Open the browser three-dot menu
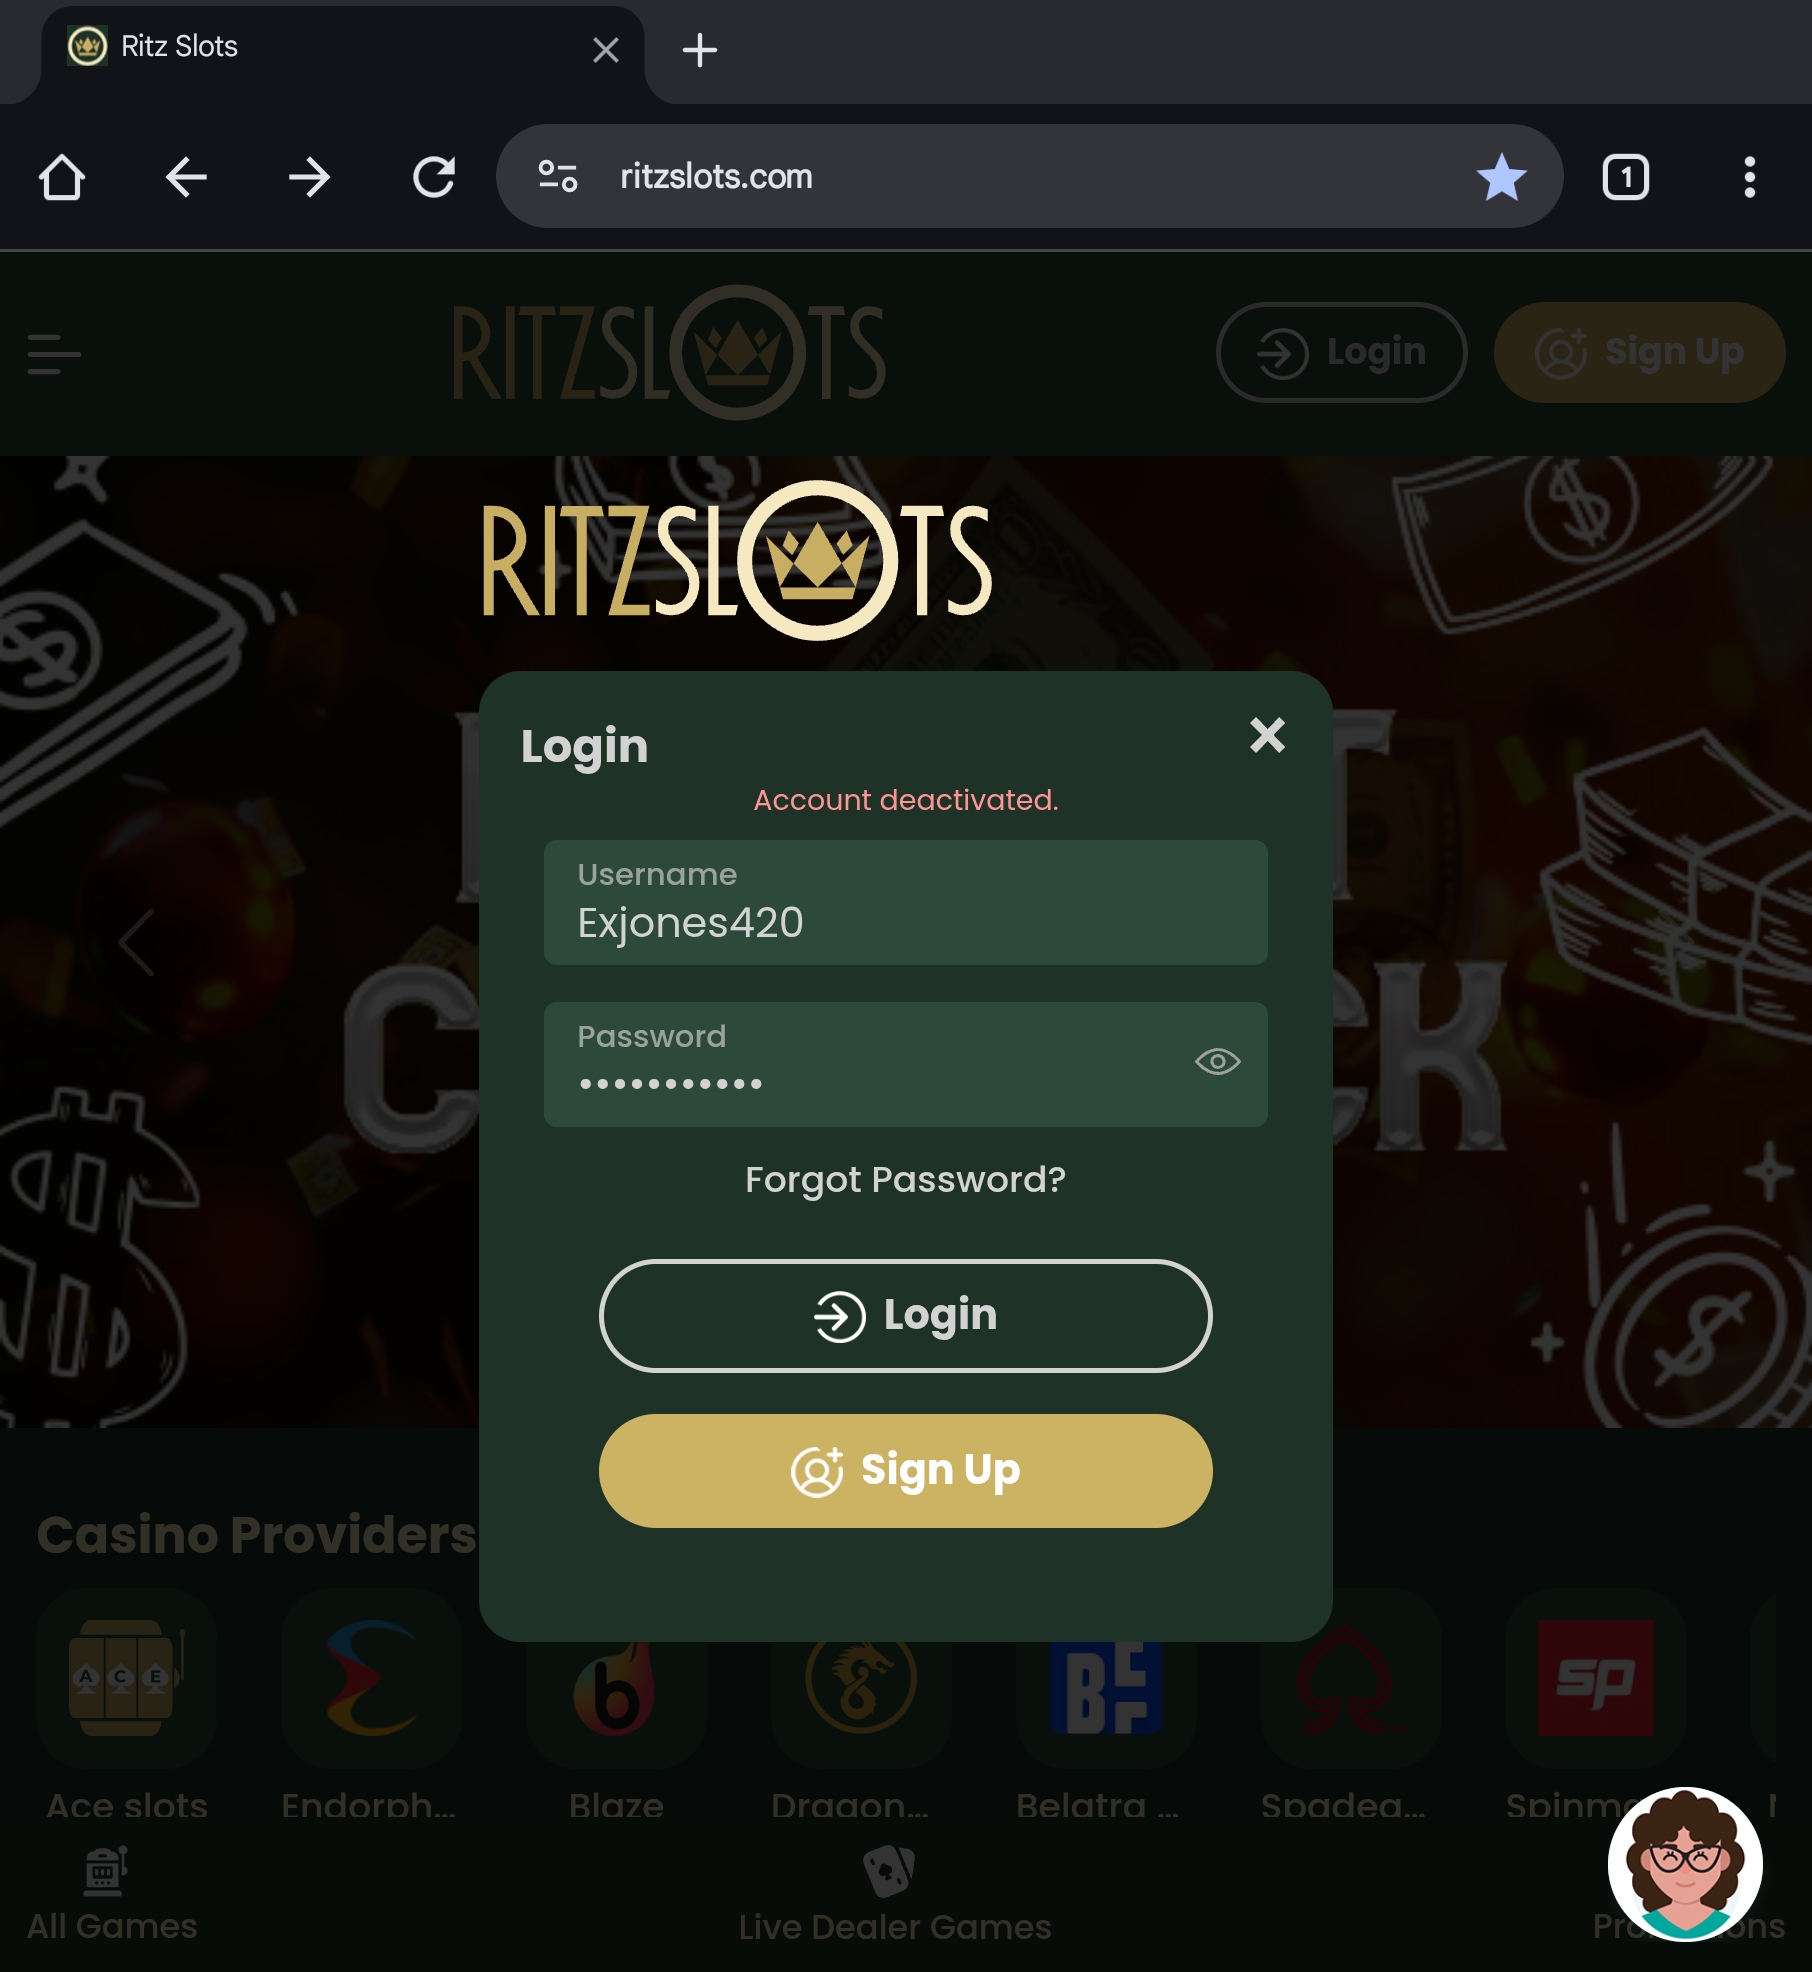This screenshot has height=1972, width=1812. pyautogui.click(x=1749, y=177)
